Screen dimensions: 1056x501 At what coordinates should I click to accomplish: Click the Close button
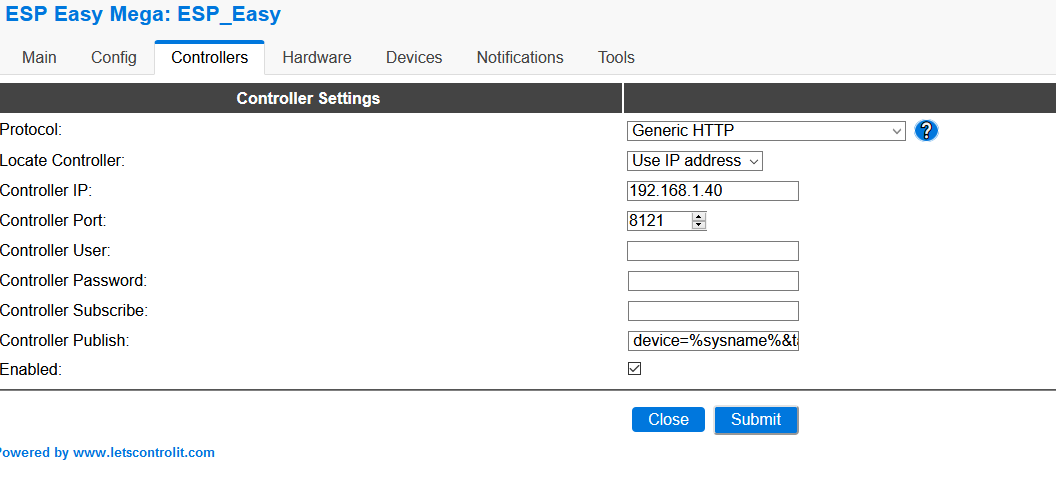click(x=668, y=420)
